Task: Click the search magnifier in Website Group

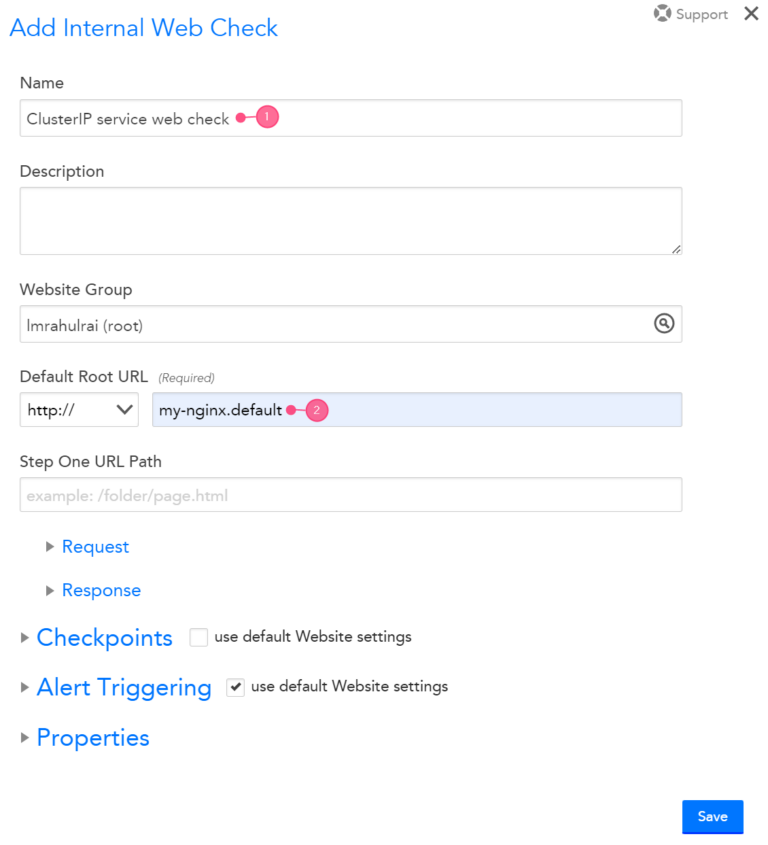Action: pyautogui.click(x=664, y=324)
